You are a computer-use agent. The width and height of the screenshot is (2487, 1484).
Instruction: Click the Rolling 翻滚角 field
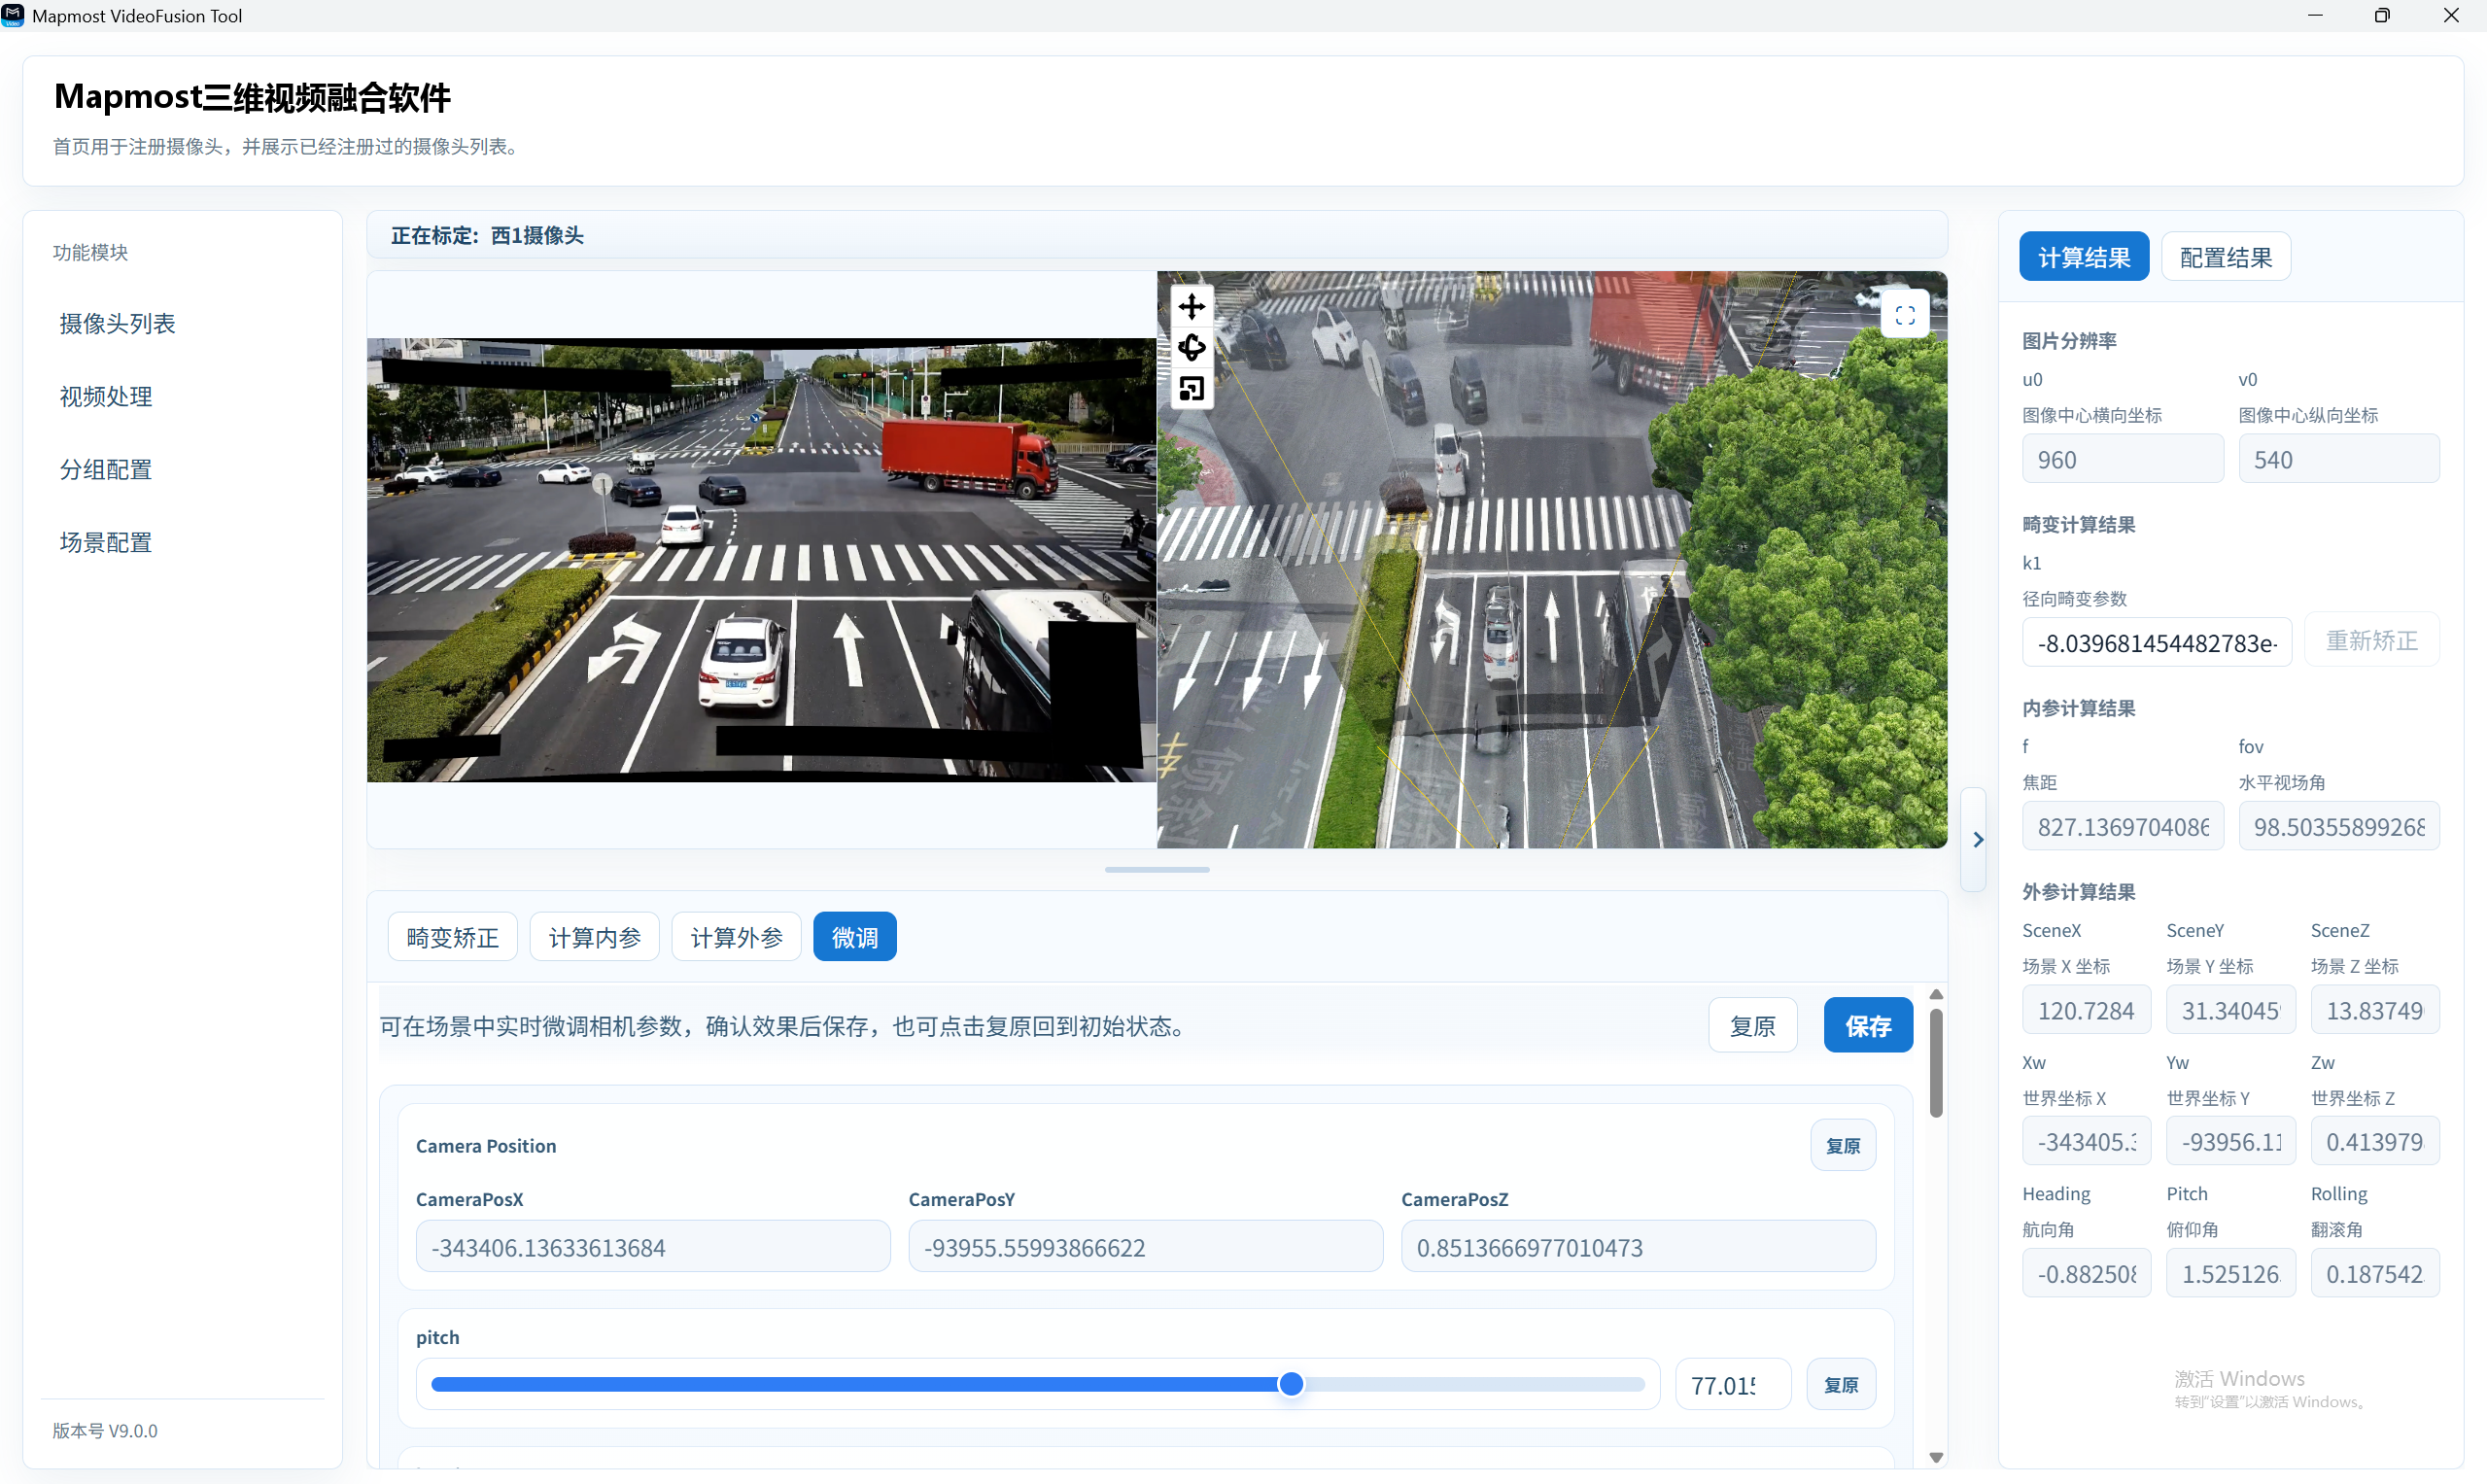point(2375,1273)
